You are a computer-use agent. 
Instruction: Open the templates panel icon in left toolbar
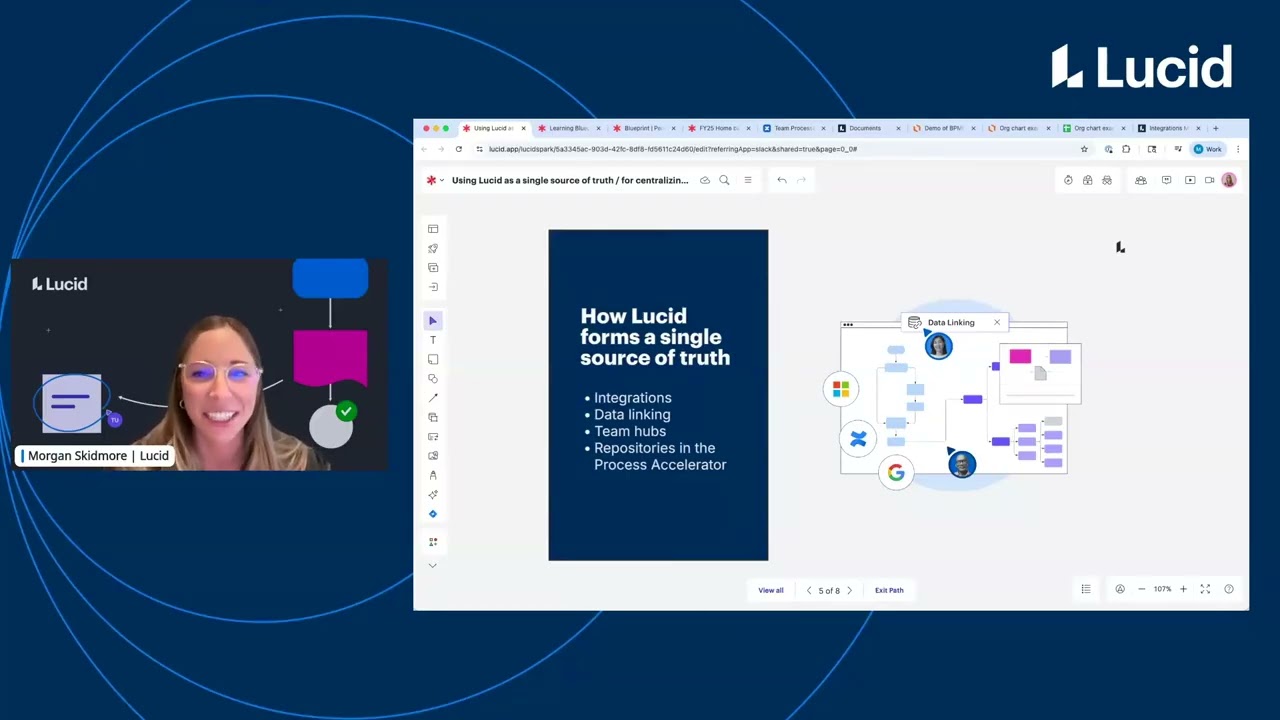[x=433, y=229]
